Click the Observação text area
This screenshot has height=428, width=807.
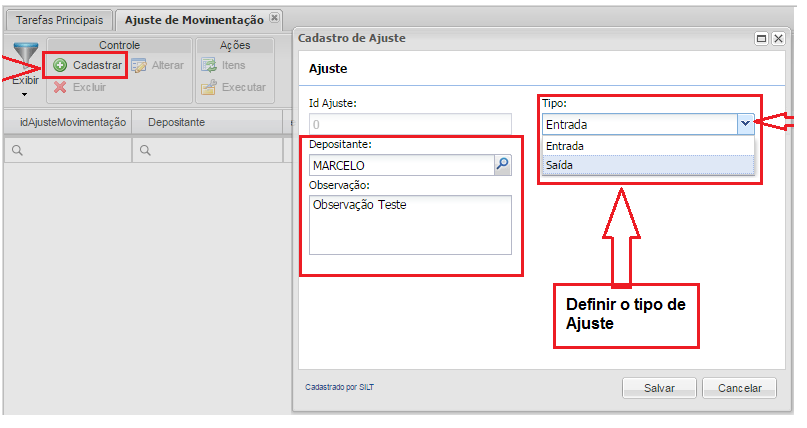(410, 225)
